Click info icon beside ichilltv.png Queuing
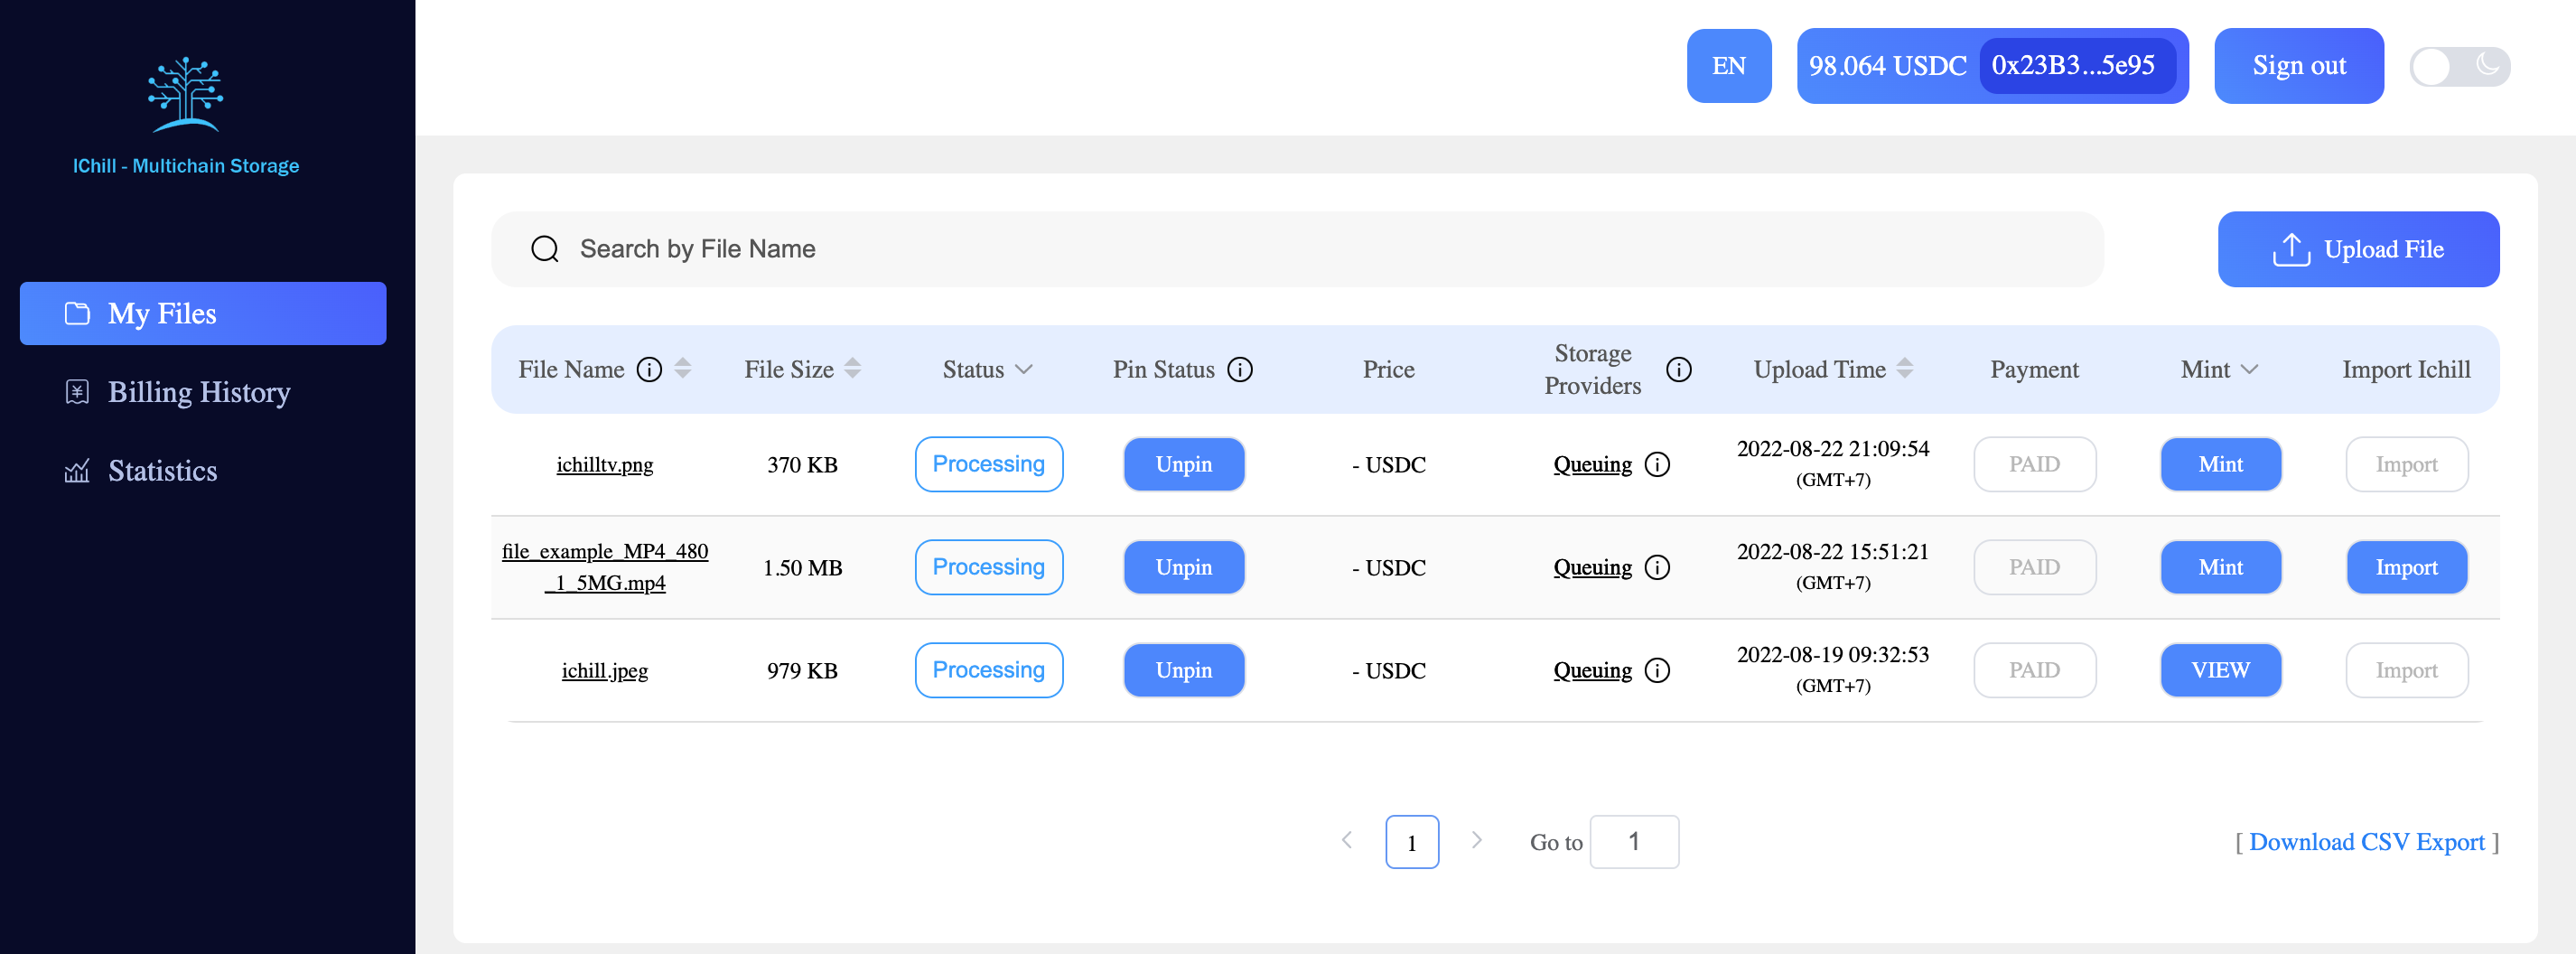Screen dimensions: 2576x954 coord(1657,465)
